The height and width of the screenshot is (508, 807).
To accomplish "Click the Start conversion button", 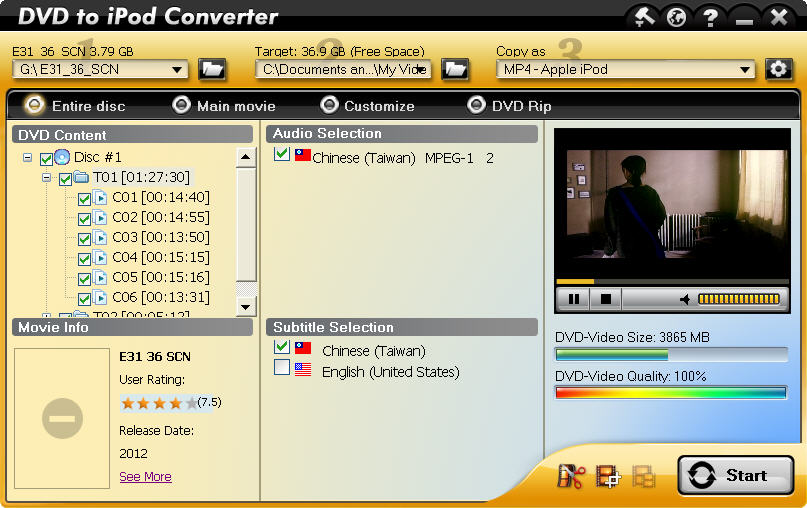I will (735, 476).
